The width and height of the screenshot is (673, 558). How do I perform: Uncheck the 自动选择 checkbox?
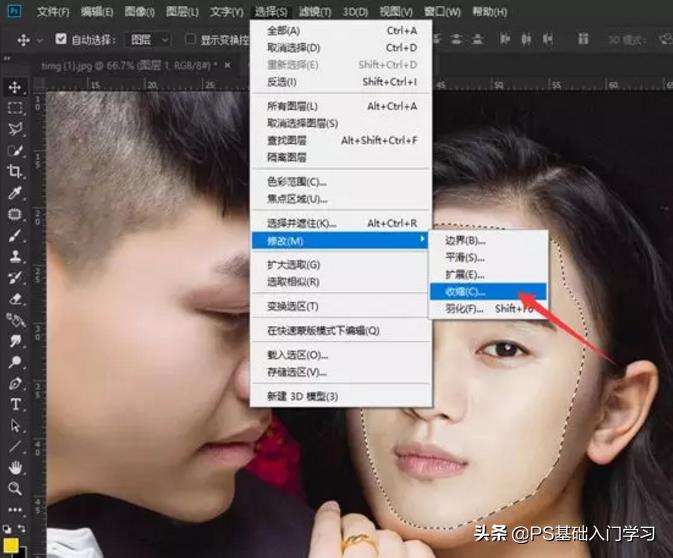(x=61, y=40)
